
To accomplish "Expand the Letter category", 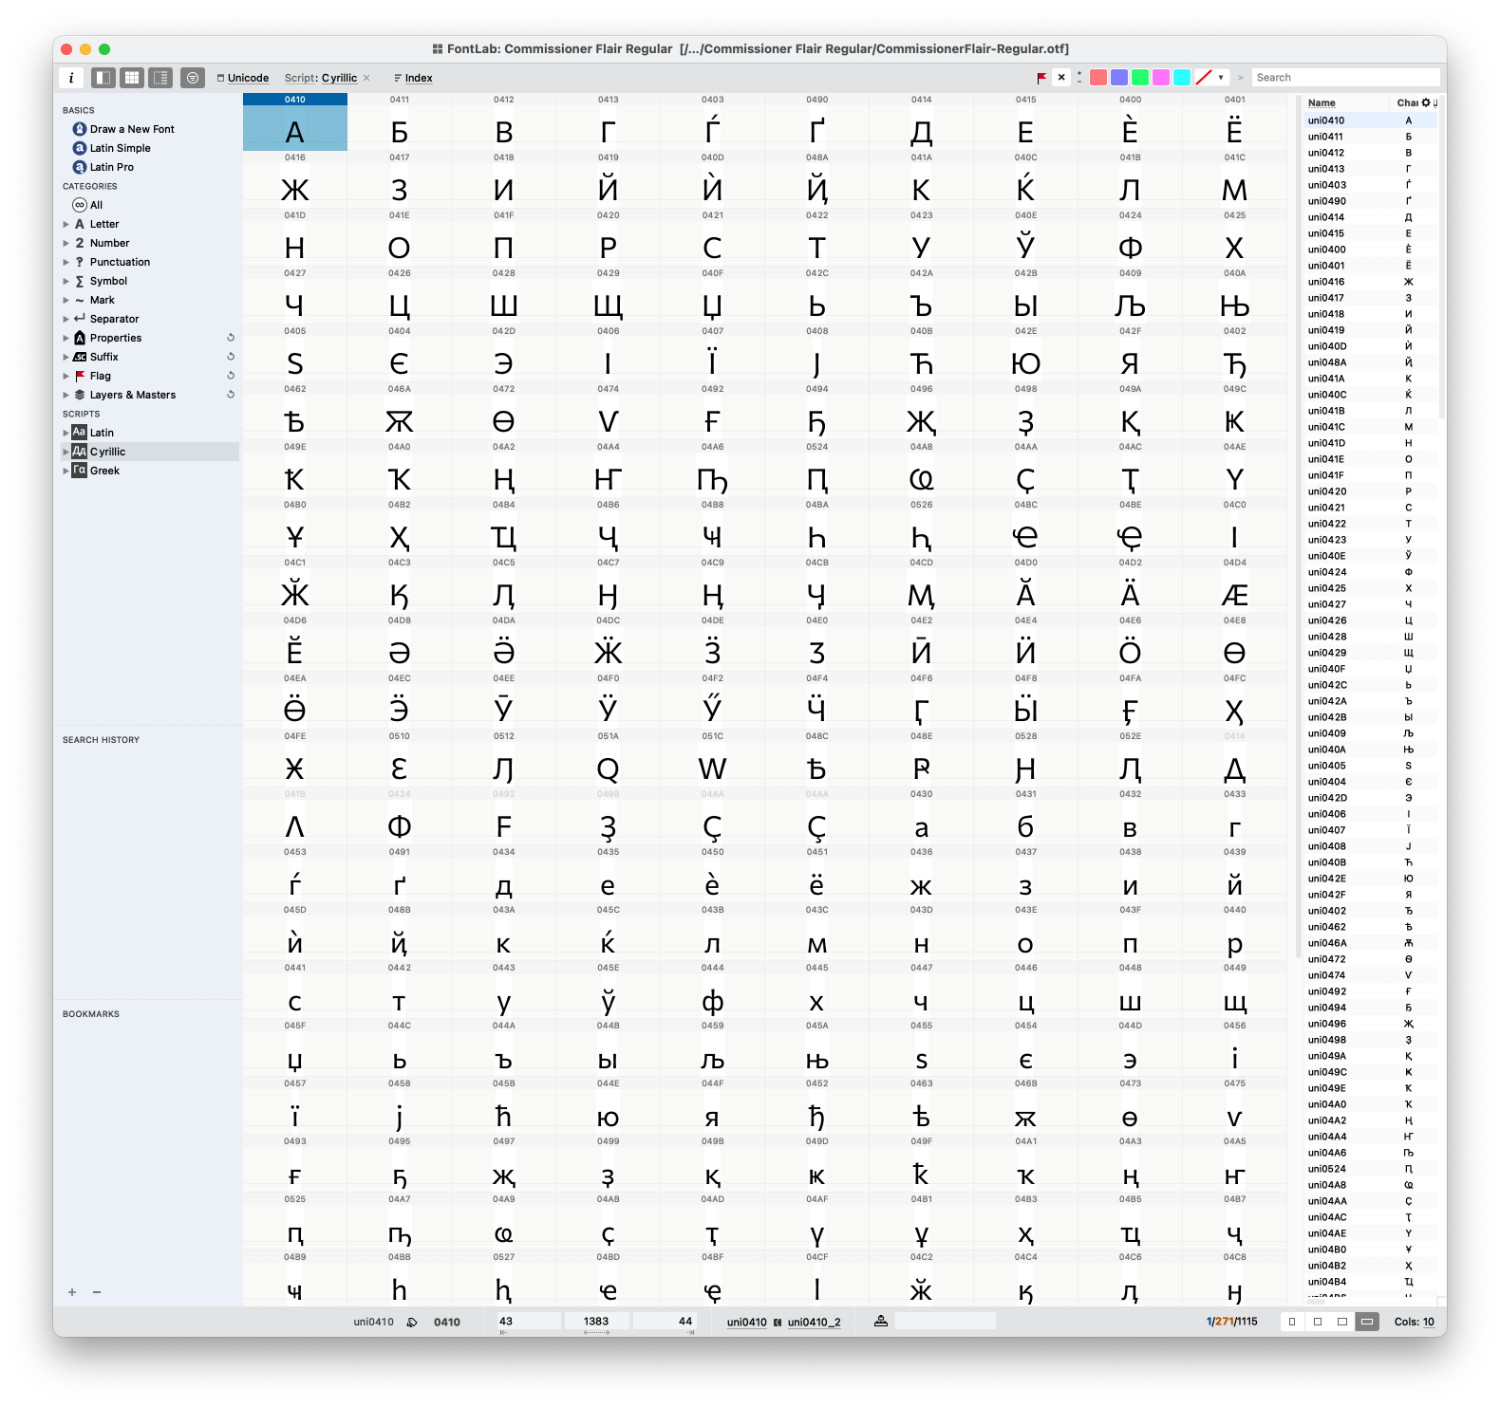I will pyautogui.click(x=66, y=224).
